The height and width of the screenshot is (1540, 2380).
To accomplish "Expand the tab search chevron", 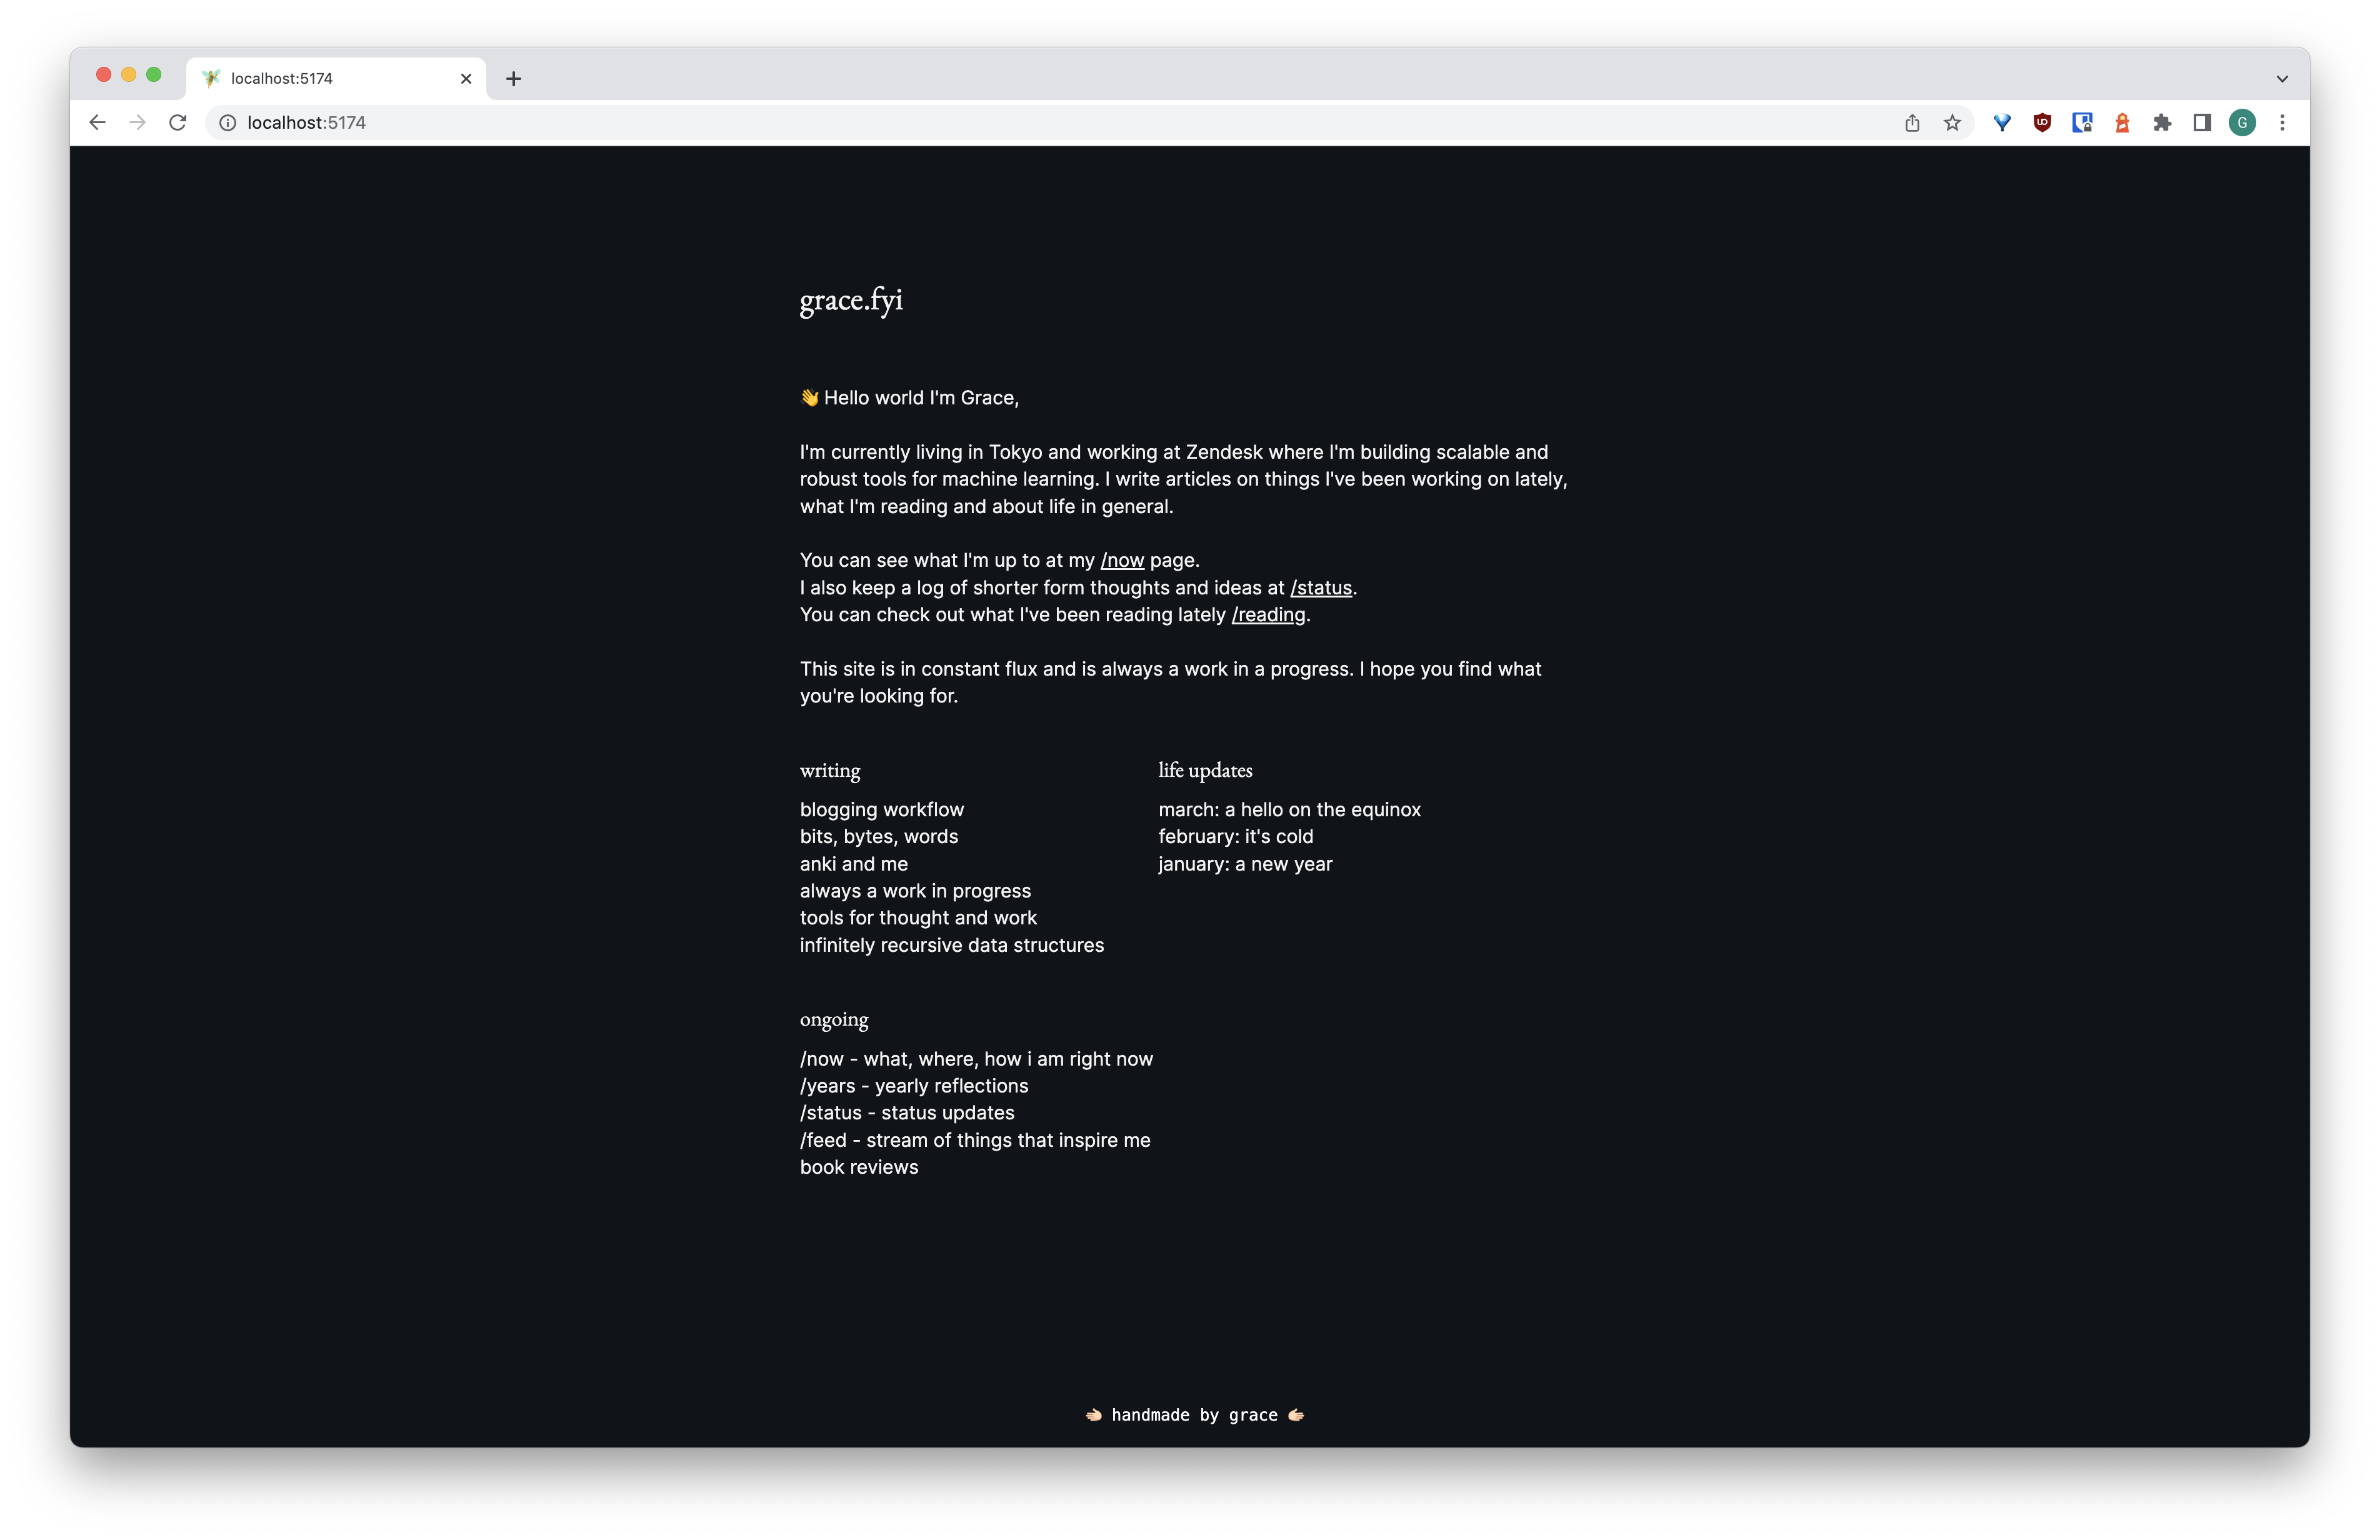I will (x=2282, y=79).
